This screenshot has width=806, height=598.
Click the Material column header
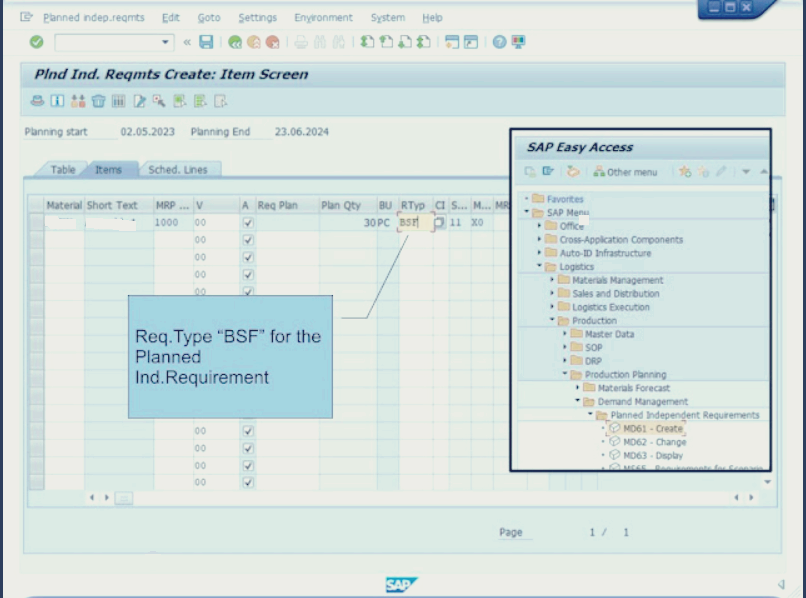click(64, 205)
